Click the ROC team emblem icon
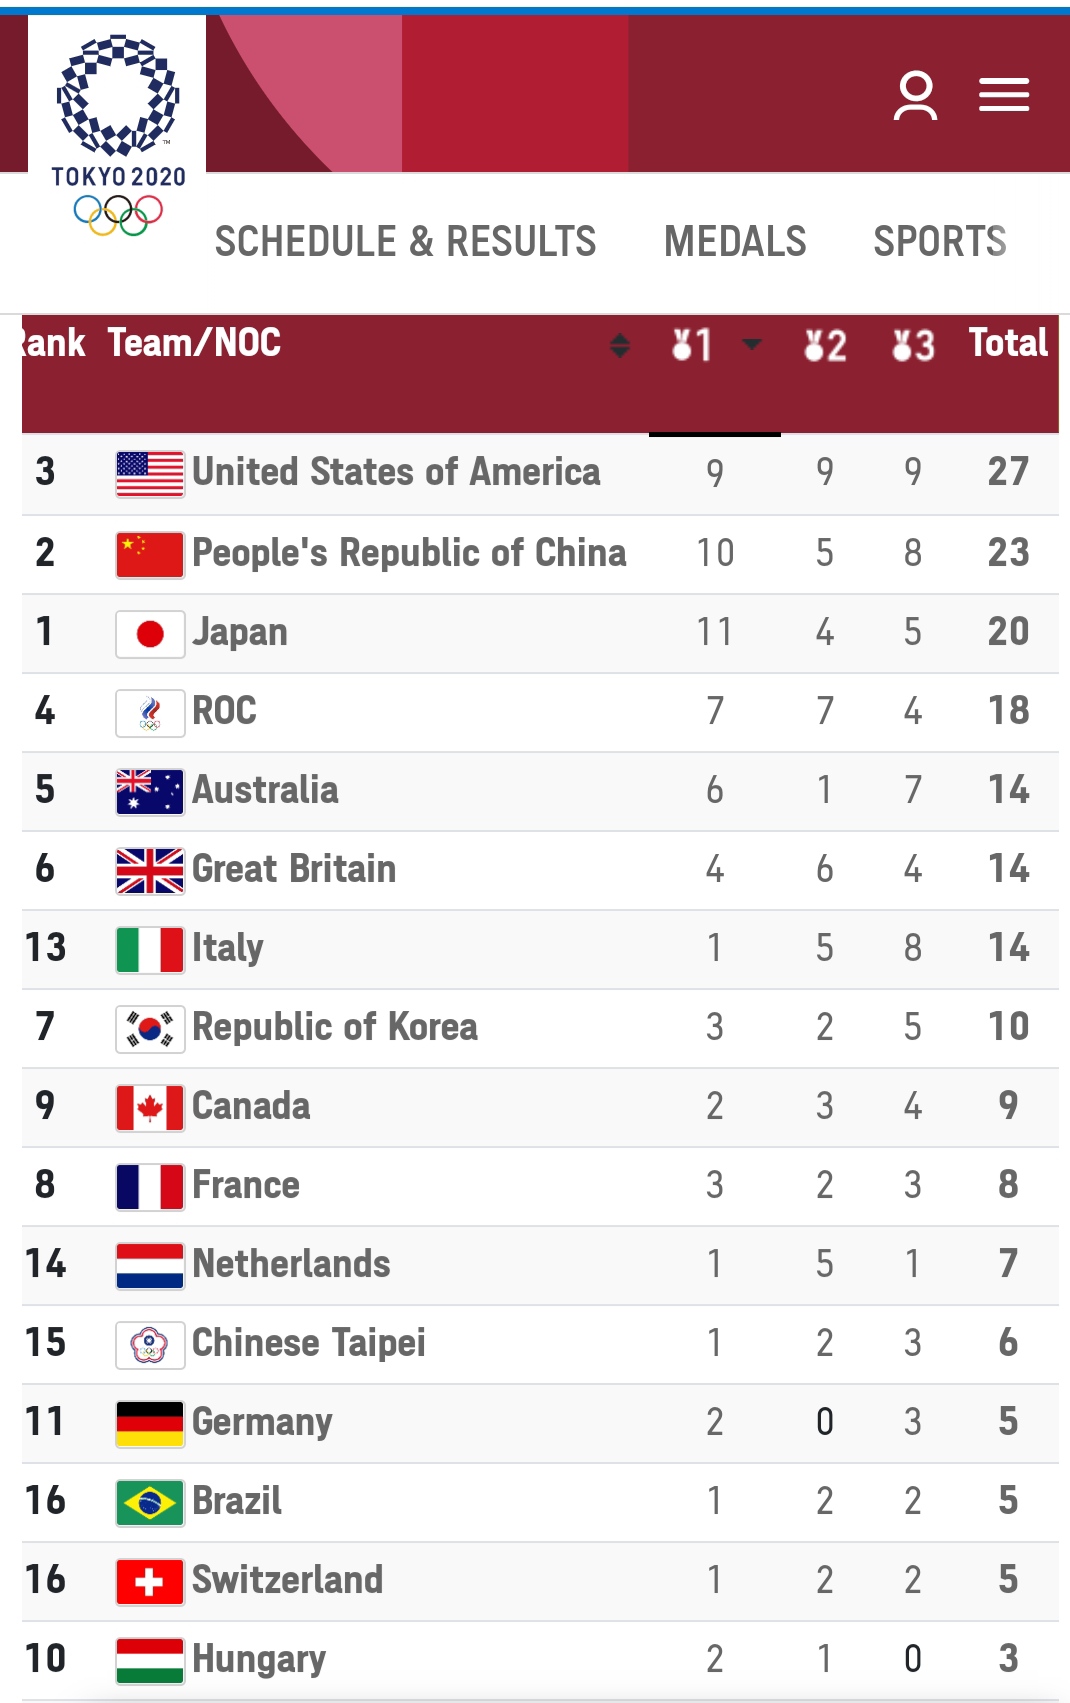 click(150, 713)
